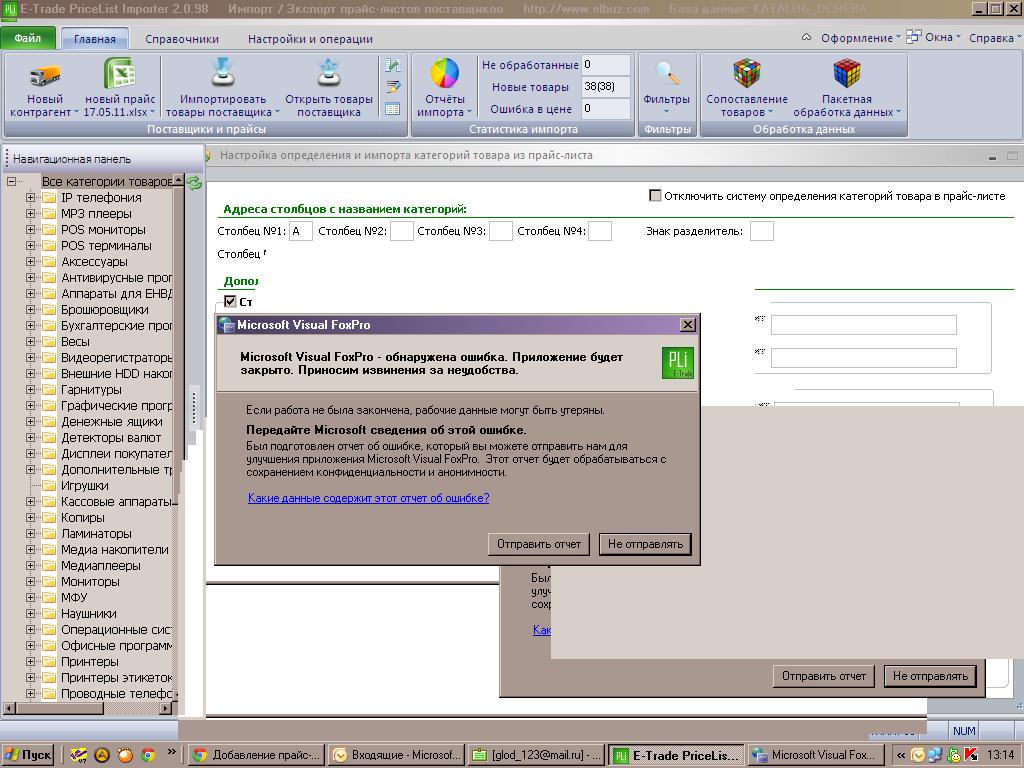Toggle the checked 'Ст' checkbox

click(x=229, y=301)
